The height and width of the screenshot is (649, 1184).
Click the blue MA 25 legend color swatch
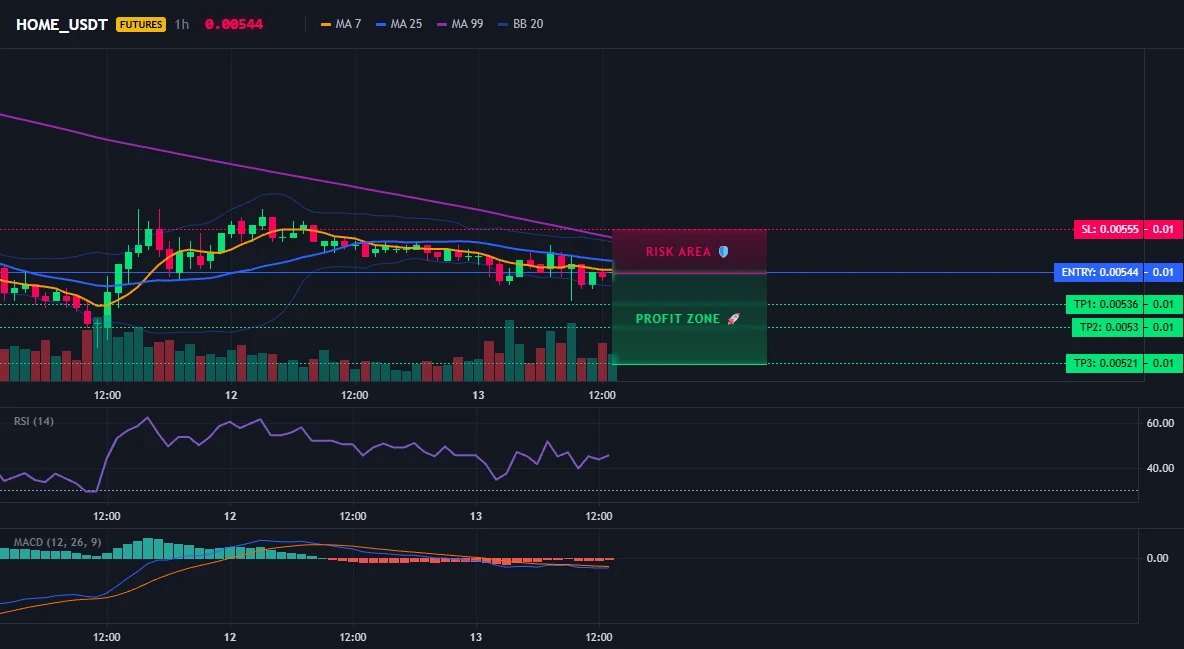(x=381, y=24)
